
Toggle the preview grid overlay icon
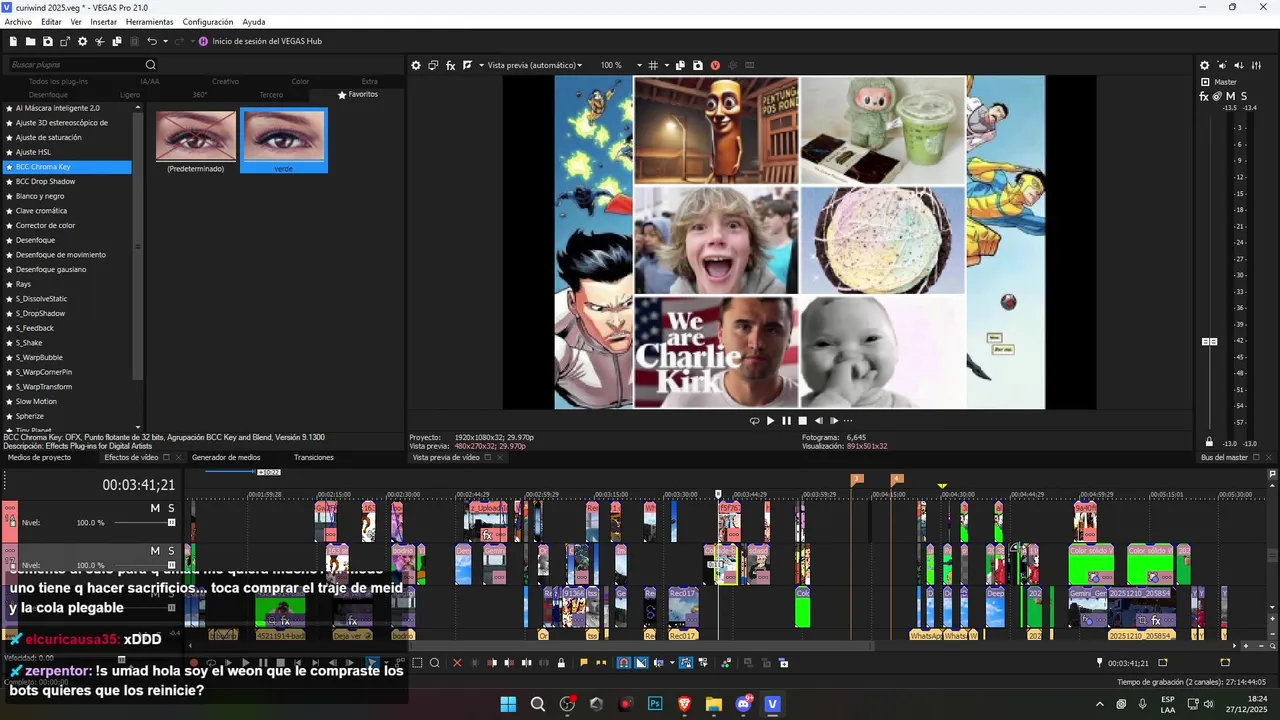pyautogui.click(x=653, y=65)
